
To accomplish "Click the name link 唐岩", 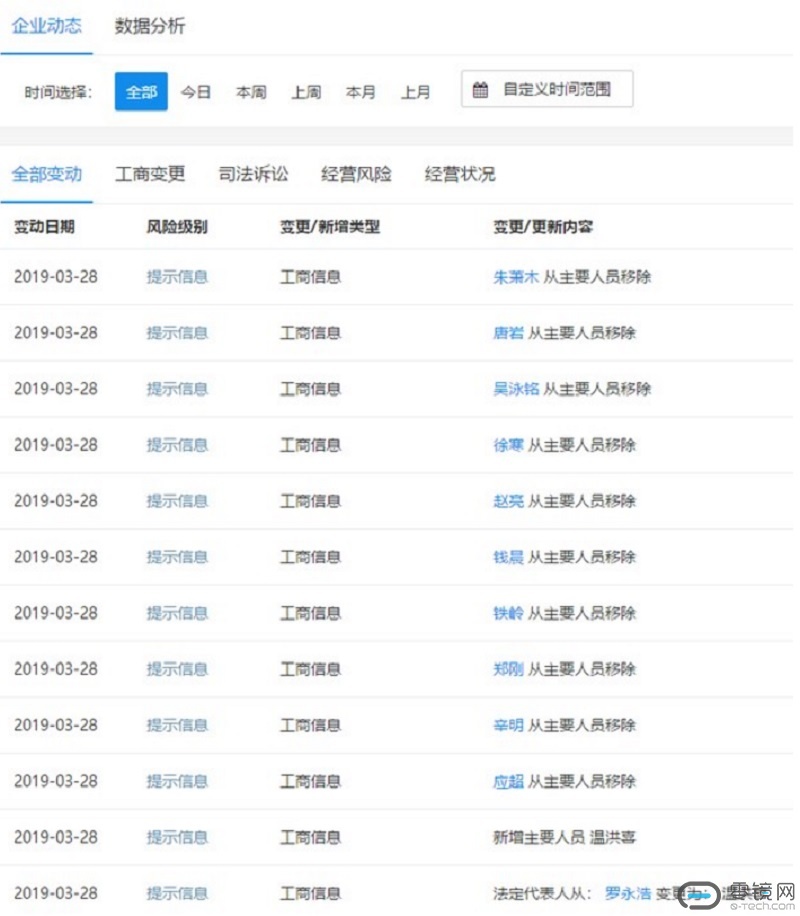I will 508,333.
